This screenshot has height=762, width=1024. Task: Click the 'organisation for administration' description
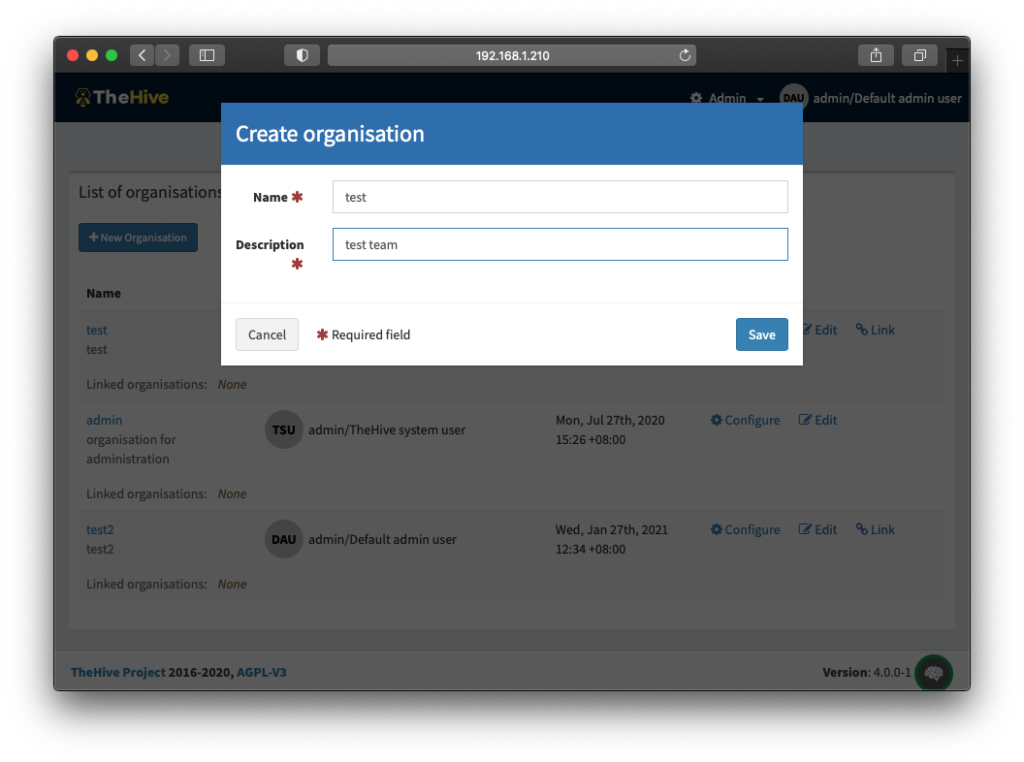[131, 449]
